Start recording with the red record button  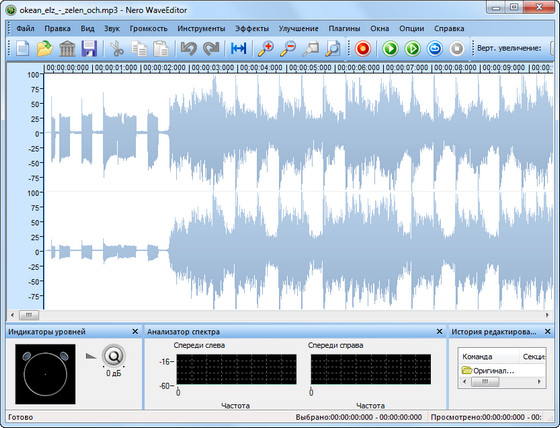click(363, 49)
